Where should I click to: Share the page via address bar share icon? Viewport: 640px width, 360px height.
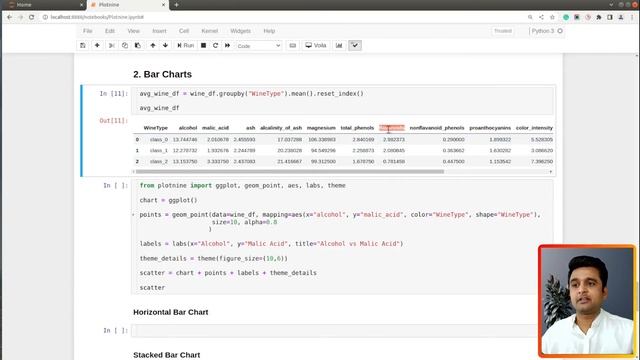coord(541,17)
